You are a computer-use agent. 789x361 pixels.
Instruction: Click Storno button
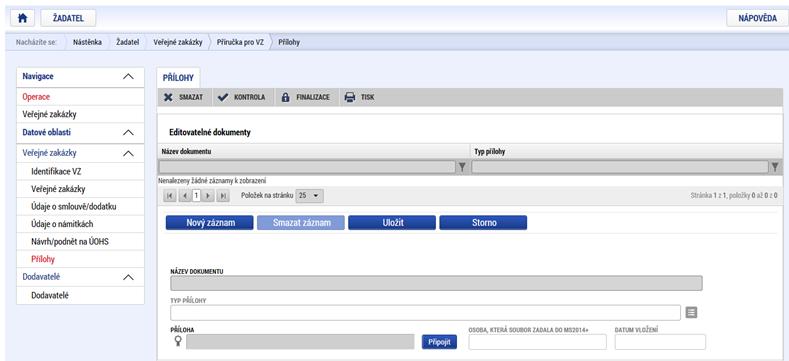tap(483, 223)
